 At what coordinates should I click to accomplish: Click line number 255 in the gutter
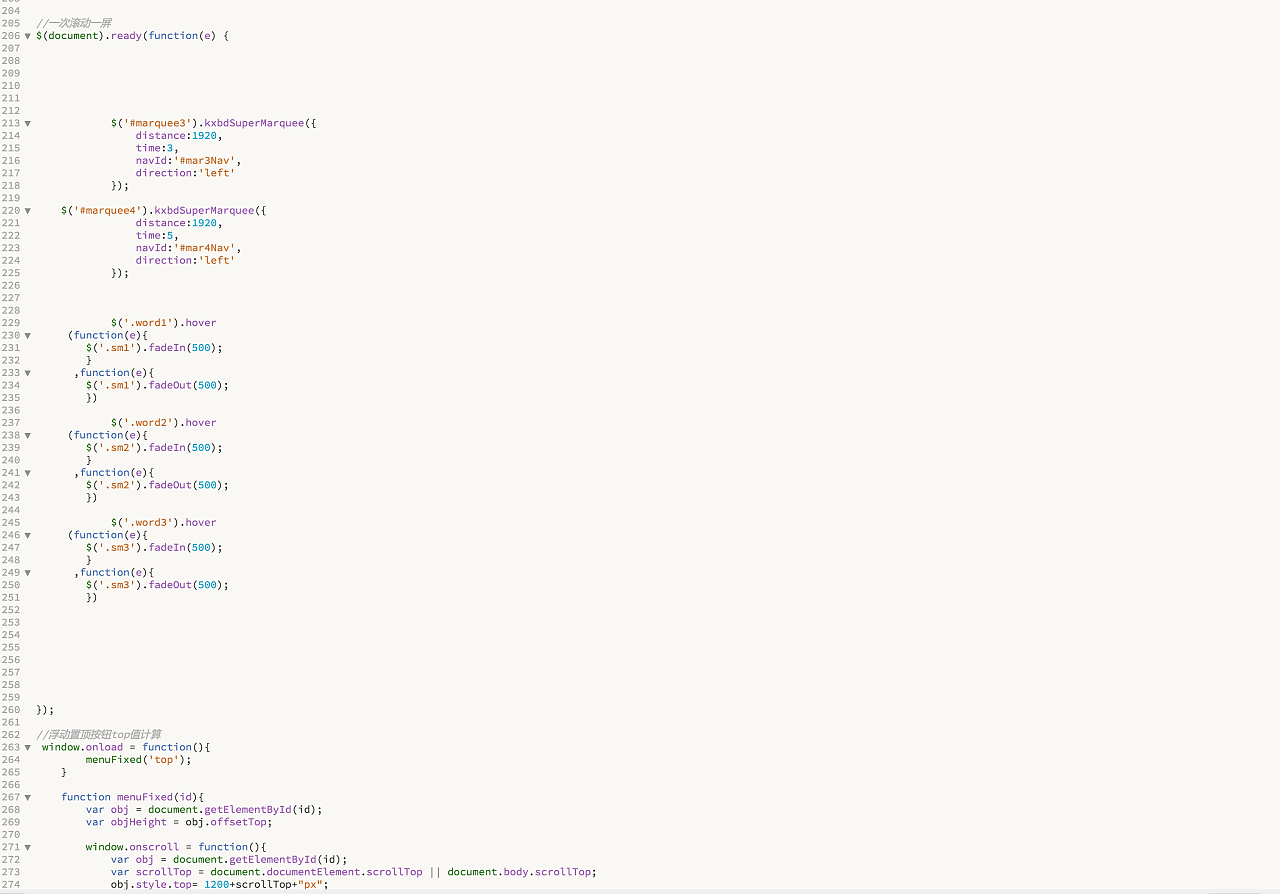[x=11, y=648]
